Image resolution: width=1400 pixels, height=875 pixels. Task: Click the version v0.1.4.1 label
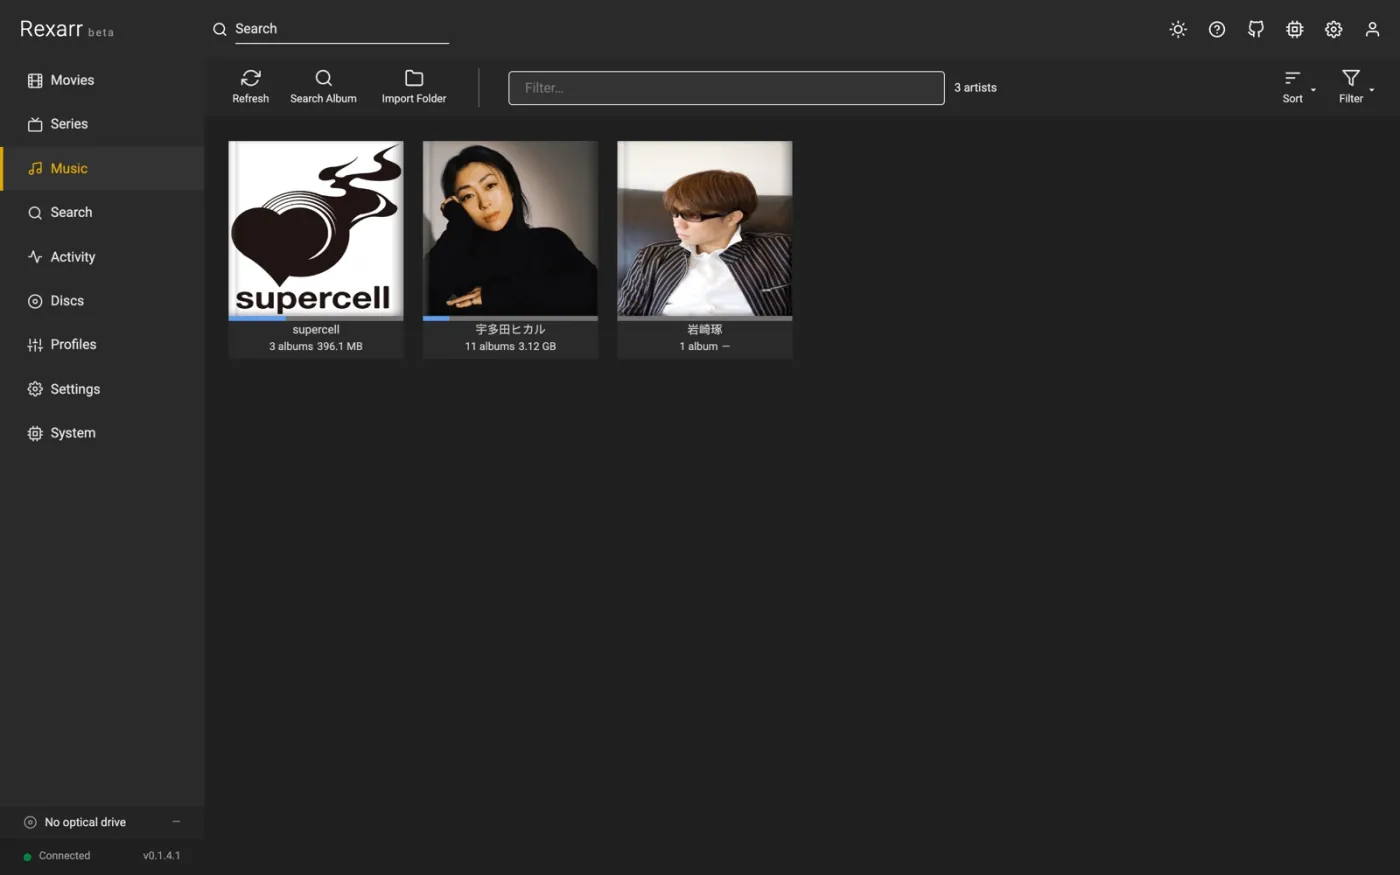[x=162, y=856]
